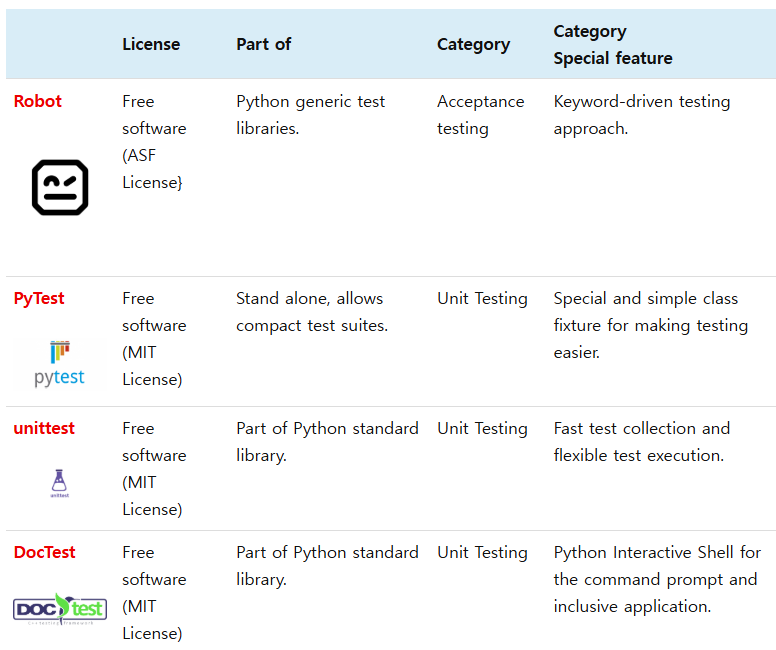This screenshot has width=776, height=650.
Task: Click 'Python generic test libraries' cell
Action: pos(310,115)
